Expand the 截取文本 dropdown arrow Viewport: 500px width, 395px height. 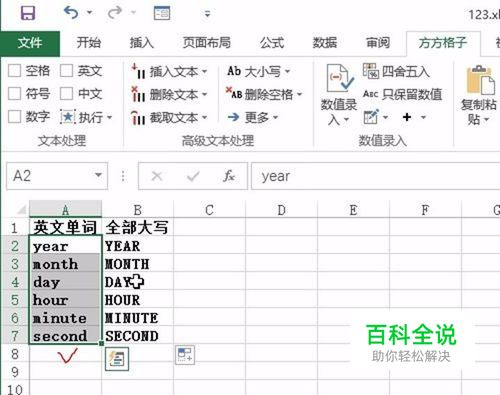[205, 117]
